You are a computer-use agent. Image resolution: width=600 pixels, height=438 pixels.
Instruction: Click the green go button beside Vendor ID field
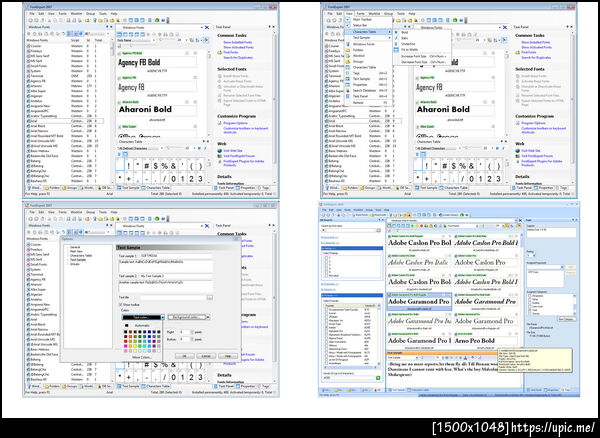(x=378, y=378)
